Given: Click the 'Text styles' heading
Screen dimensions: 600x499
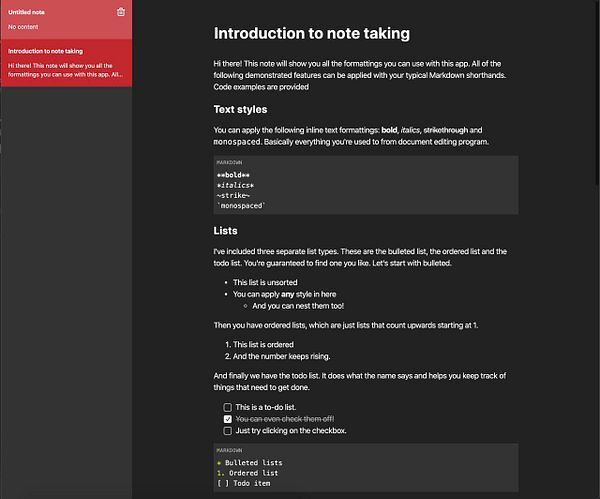Looking at the screenshot, I should point(240,109).
